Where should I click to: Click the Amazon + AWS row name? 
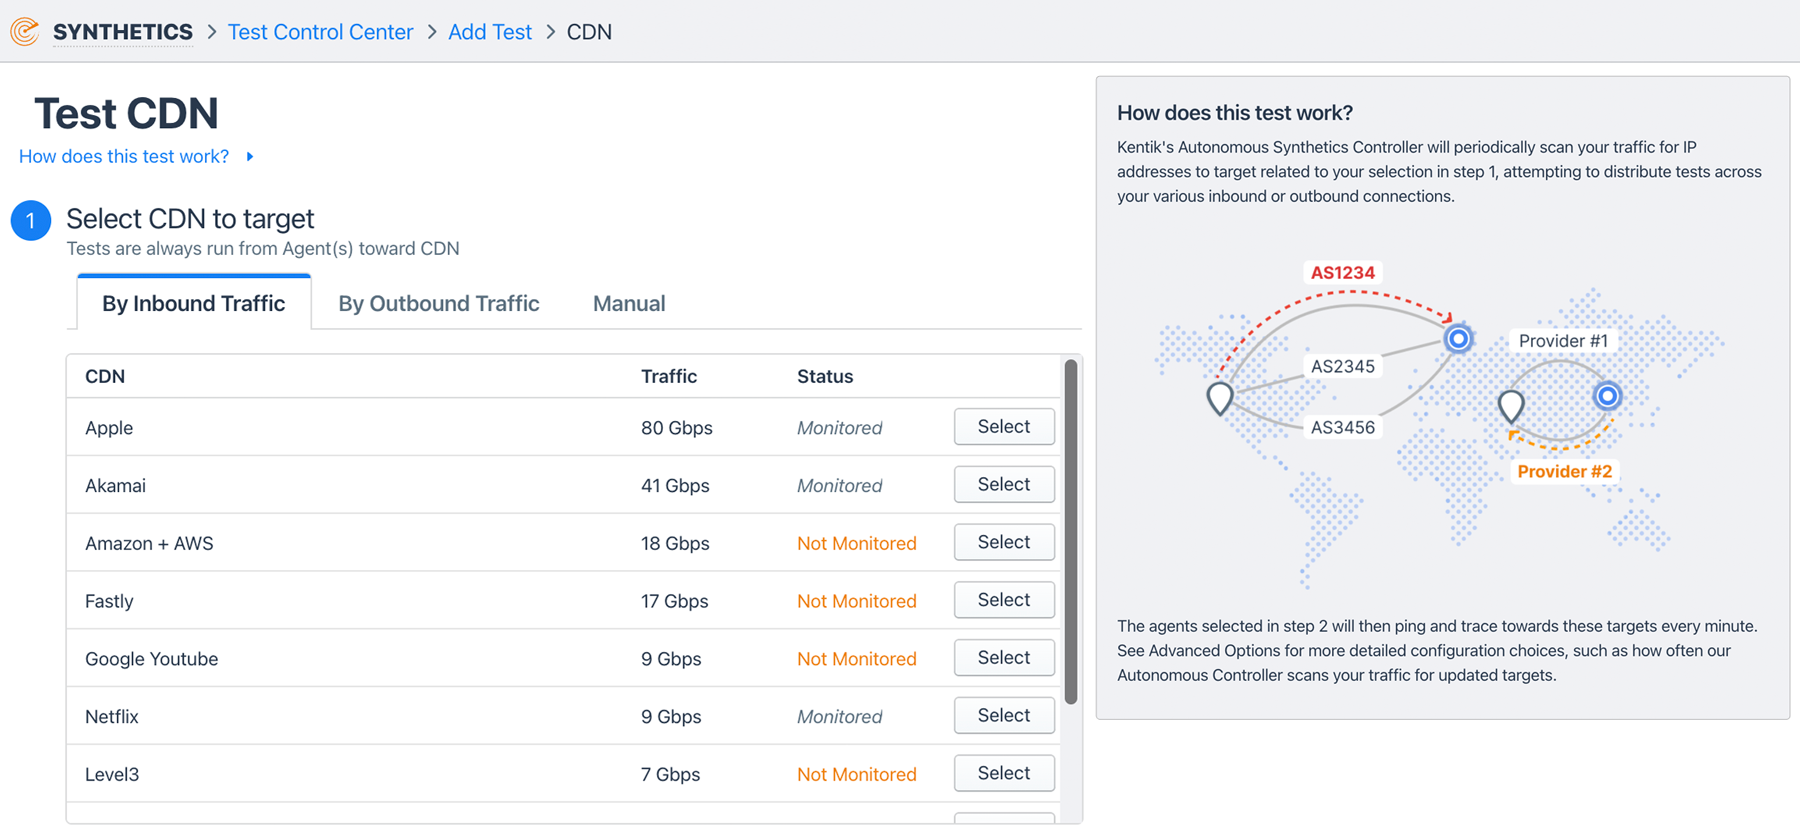click(149, 544)
